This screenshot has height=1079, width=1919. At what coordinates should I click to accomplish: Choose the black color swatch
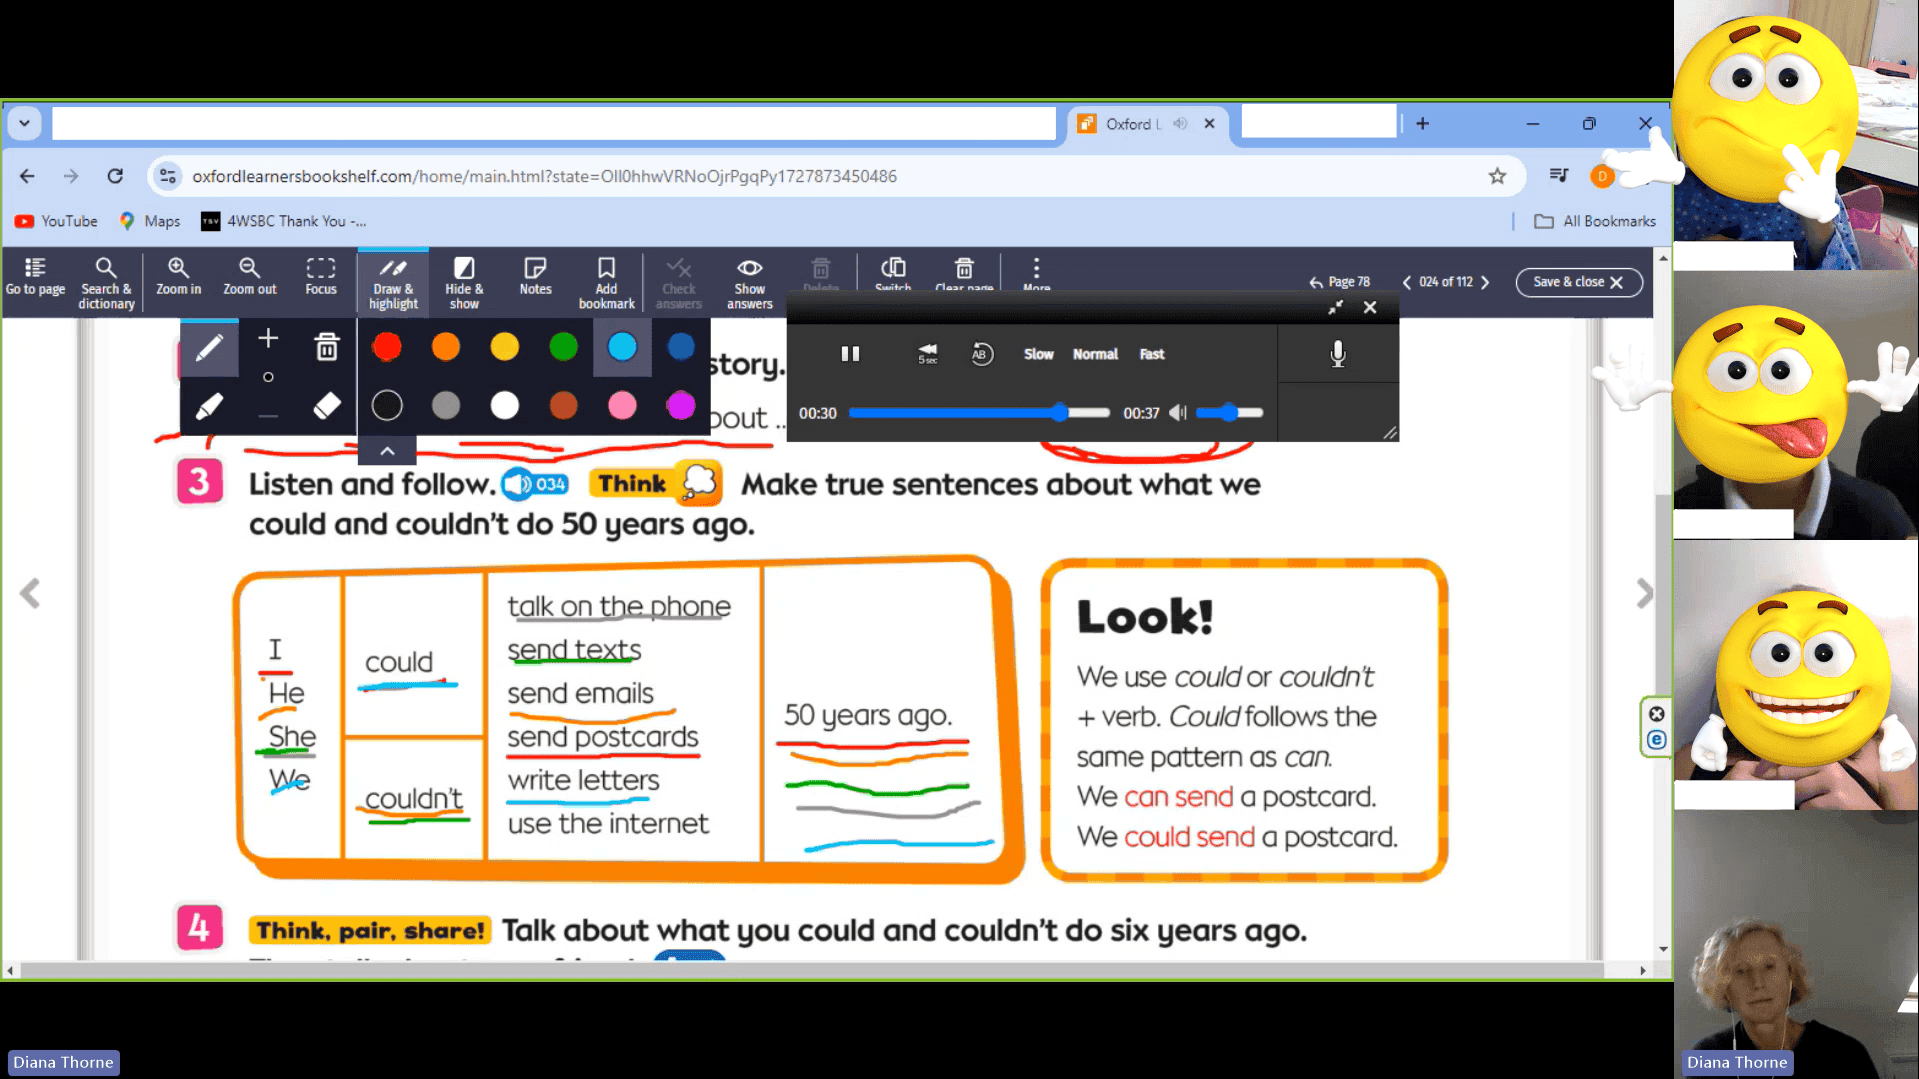tap(387, 405)
